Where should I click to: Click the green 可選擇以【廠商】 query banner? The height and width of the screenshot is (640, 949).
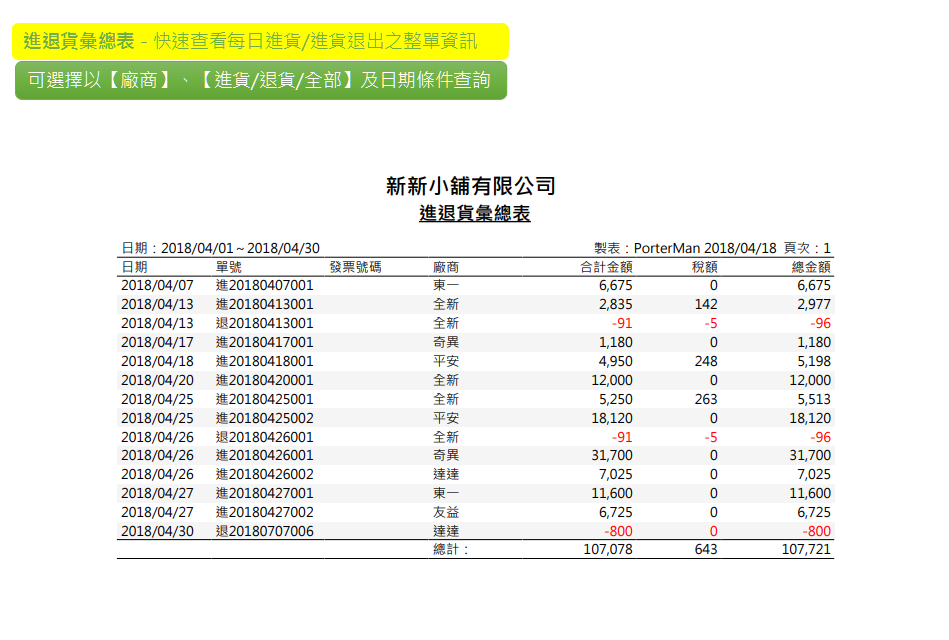pyautogui.click(x=261, y=80)
